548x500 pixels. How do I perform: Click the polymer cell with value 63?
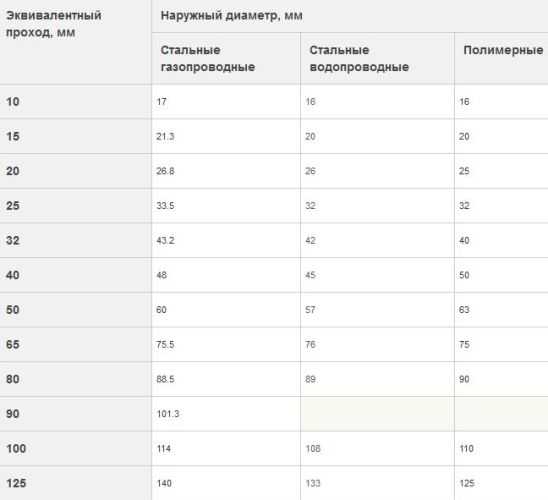[501, 310]
